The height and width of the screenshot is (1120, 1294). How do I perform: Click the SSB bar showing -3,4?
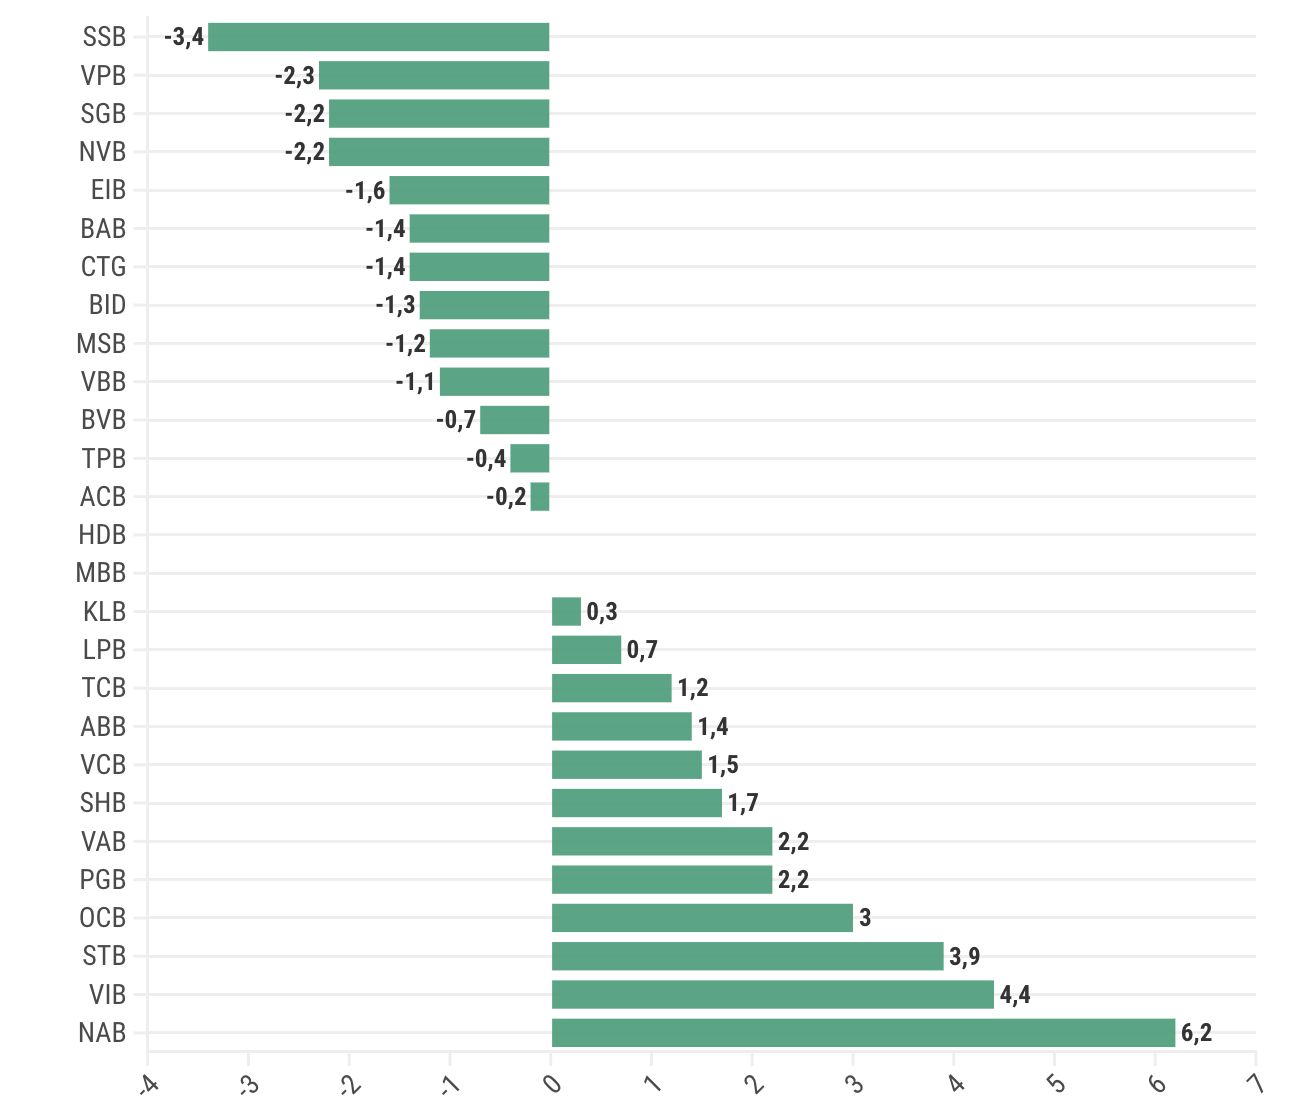tap(379, 37)
